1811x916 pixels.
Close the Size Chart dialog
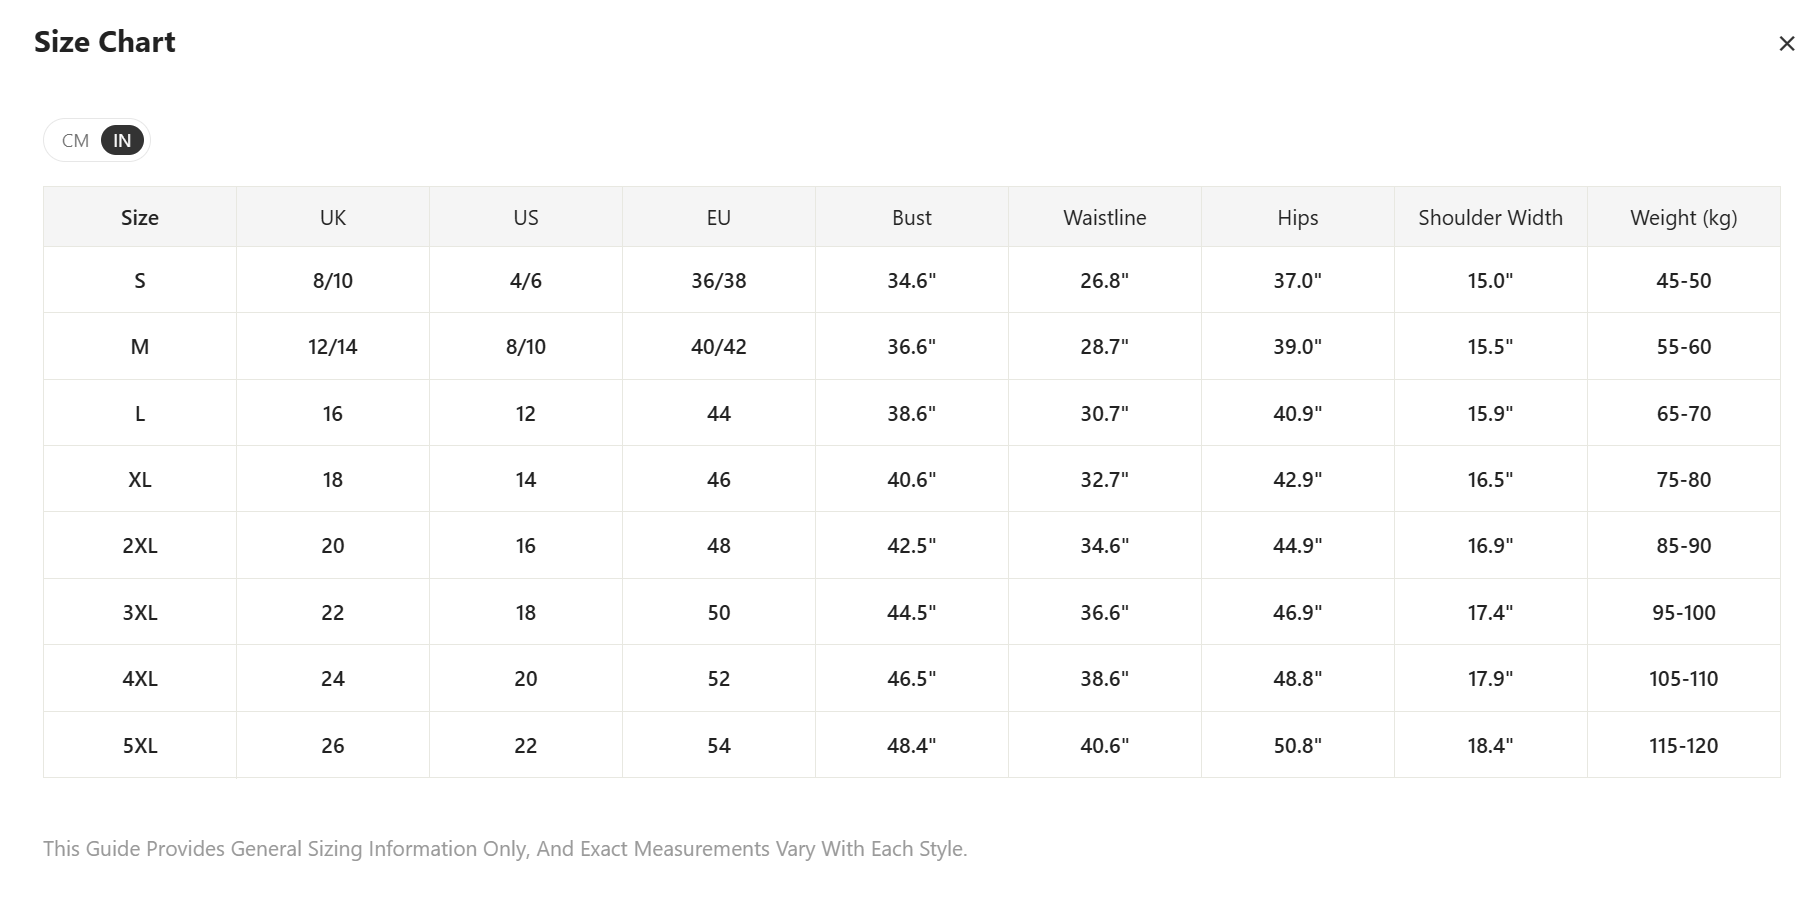click(x=1786, y=44)
